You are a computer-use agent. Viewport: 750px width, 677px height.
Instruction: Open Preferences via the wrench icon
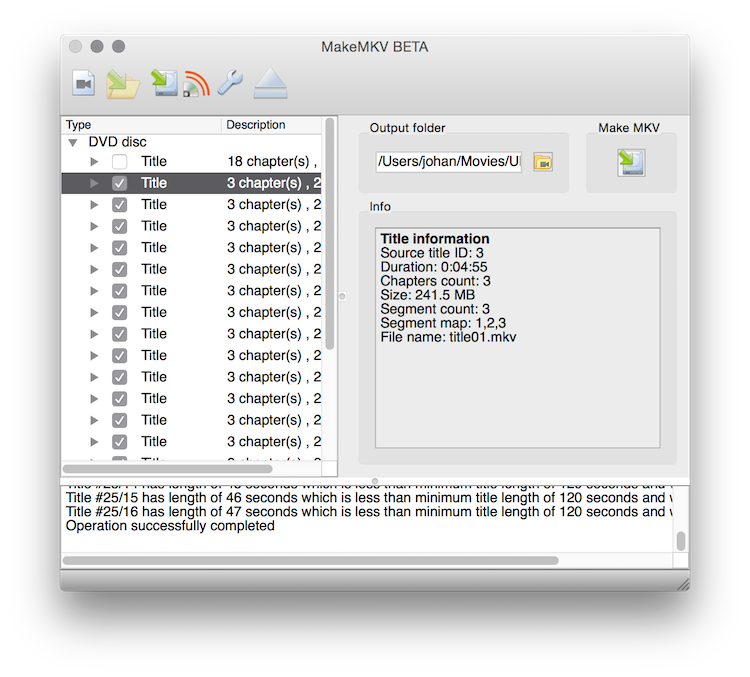coord(230,83)
